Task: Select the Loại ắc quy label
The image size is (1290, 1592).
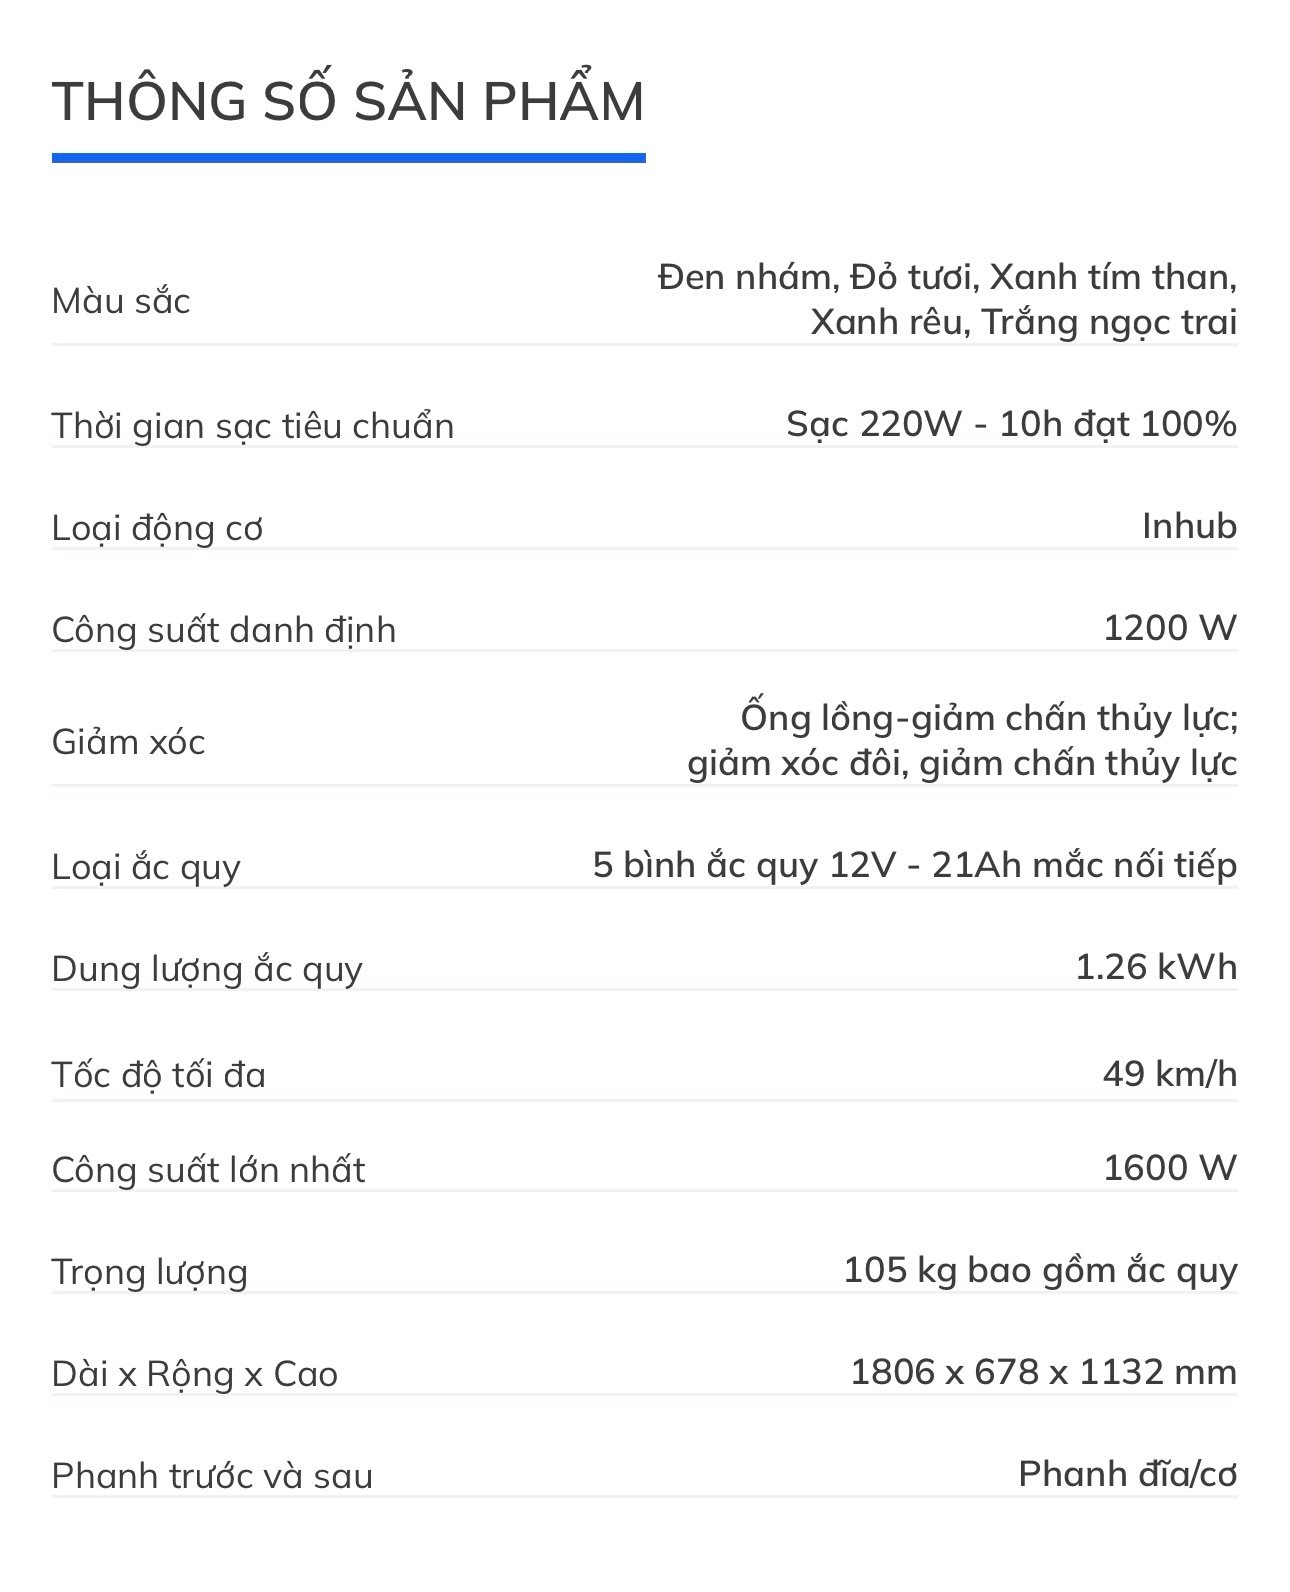Action: tap(146, 867)
